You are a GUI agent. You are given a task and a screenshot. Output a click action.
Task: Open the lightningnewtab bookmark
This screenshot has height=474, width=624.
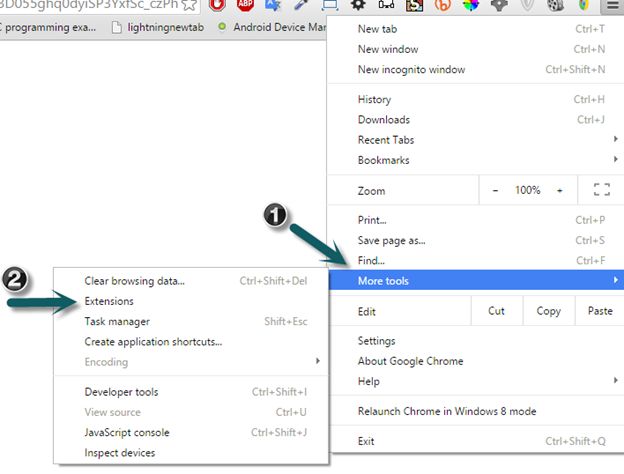pos(158,27)
